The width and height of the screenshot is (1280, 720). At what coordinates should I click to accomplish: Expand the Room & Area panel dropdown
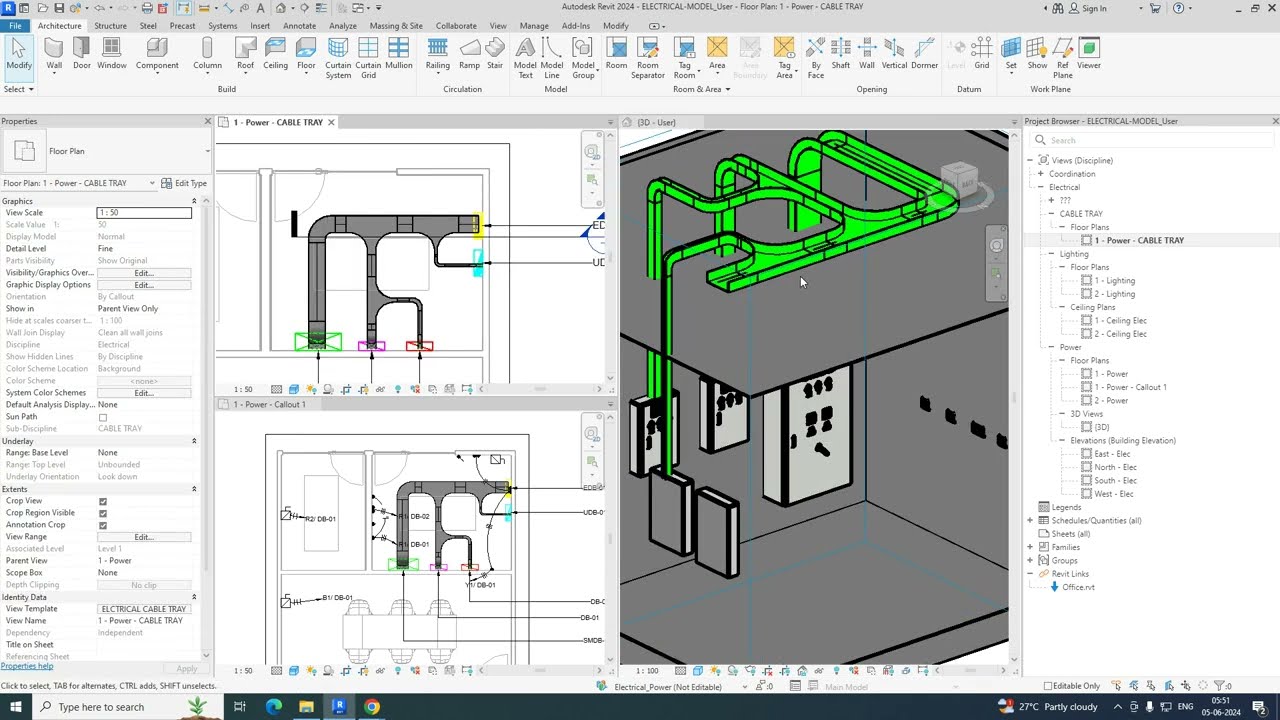pos(701,89)
